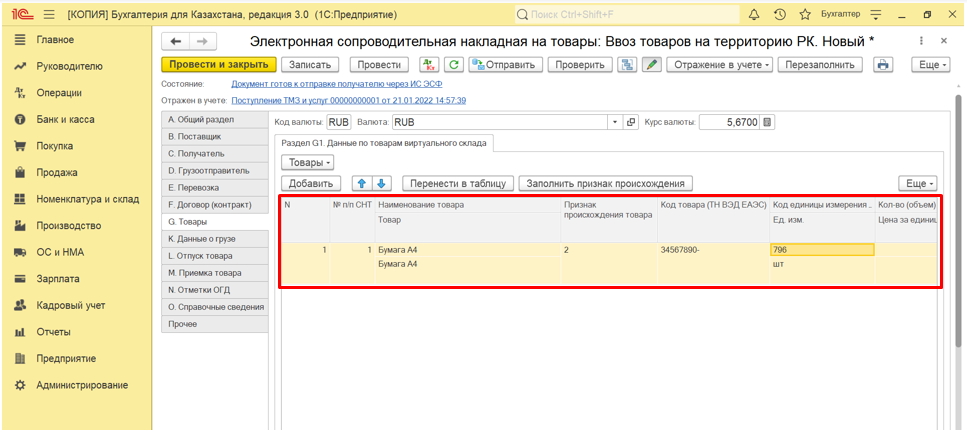Open calculator for Курс валюты field
Screen dimensions: 967x439
pos(767,122)
